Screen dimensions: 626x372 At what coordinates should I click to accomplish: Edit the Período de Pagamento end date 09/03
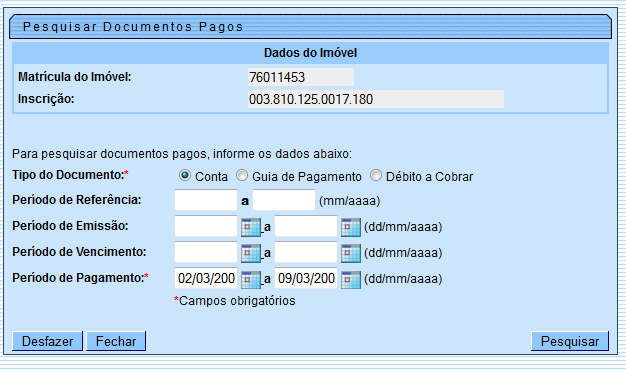point(306,278)
